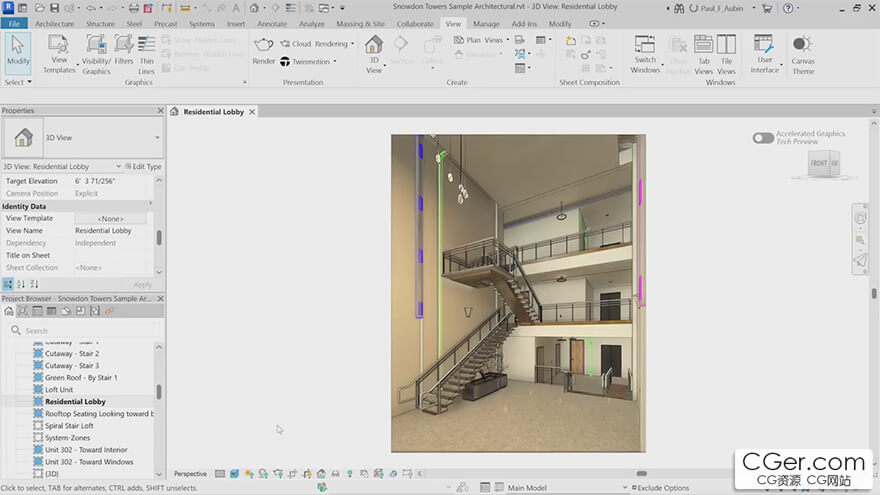The image size is (880, 495).
Task: Collapse the Identity Data section
Action: [x=150, y=205]
